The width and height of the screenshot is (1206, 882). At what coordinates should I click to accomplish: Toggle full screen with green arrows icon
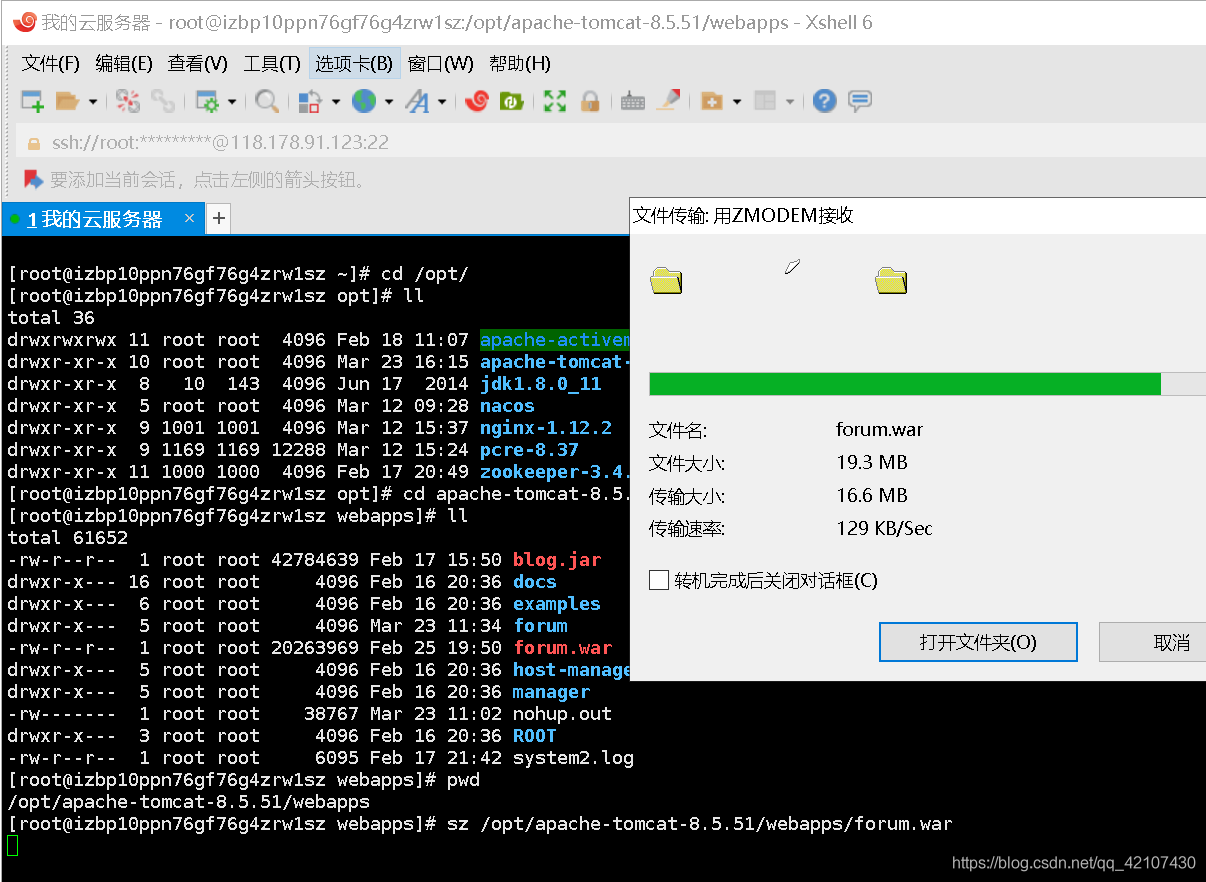point(555,101)
